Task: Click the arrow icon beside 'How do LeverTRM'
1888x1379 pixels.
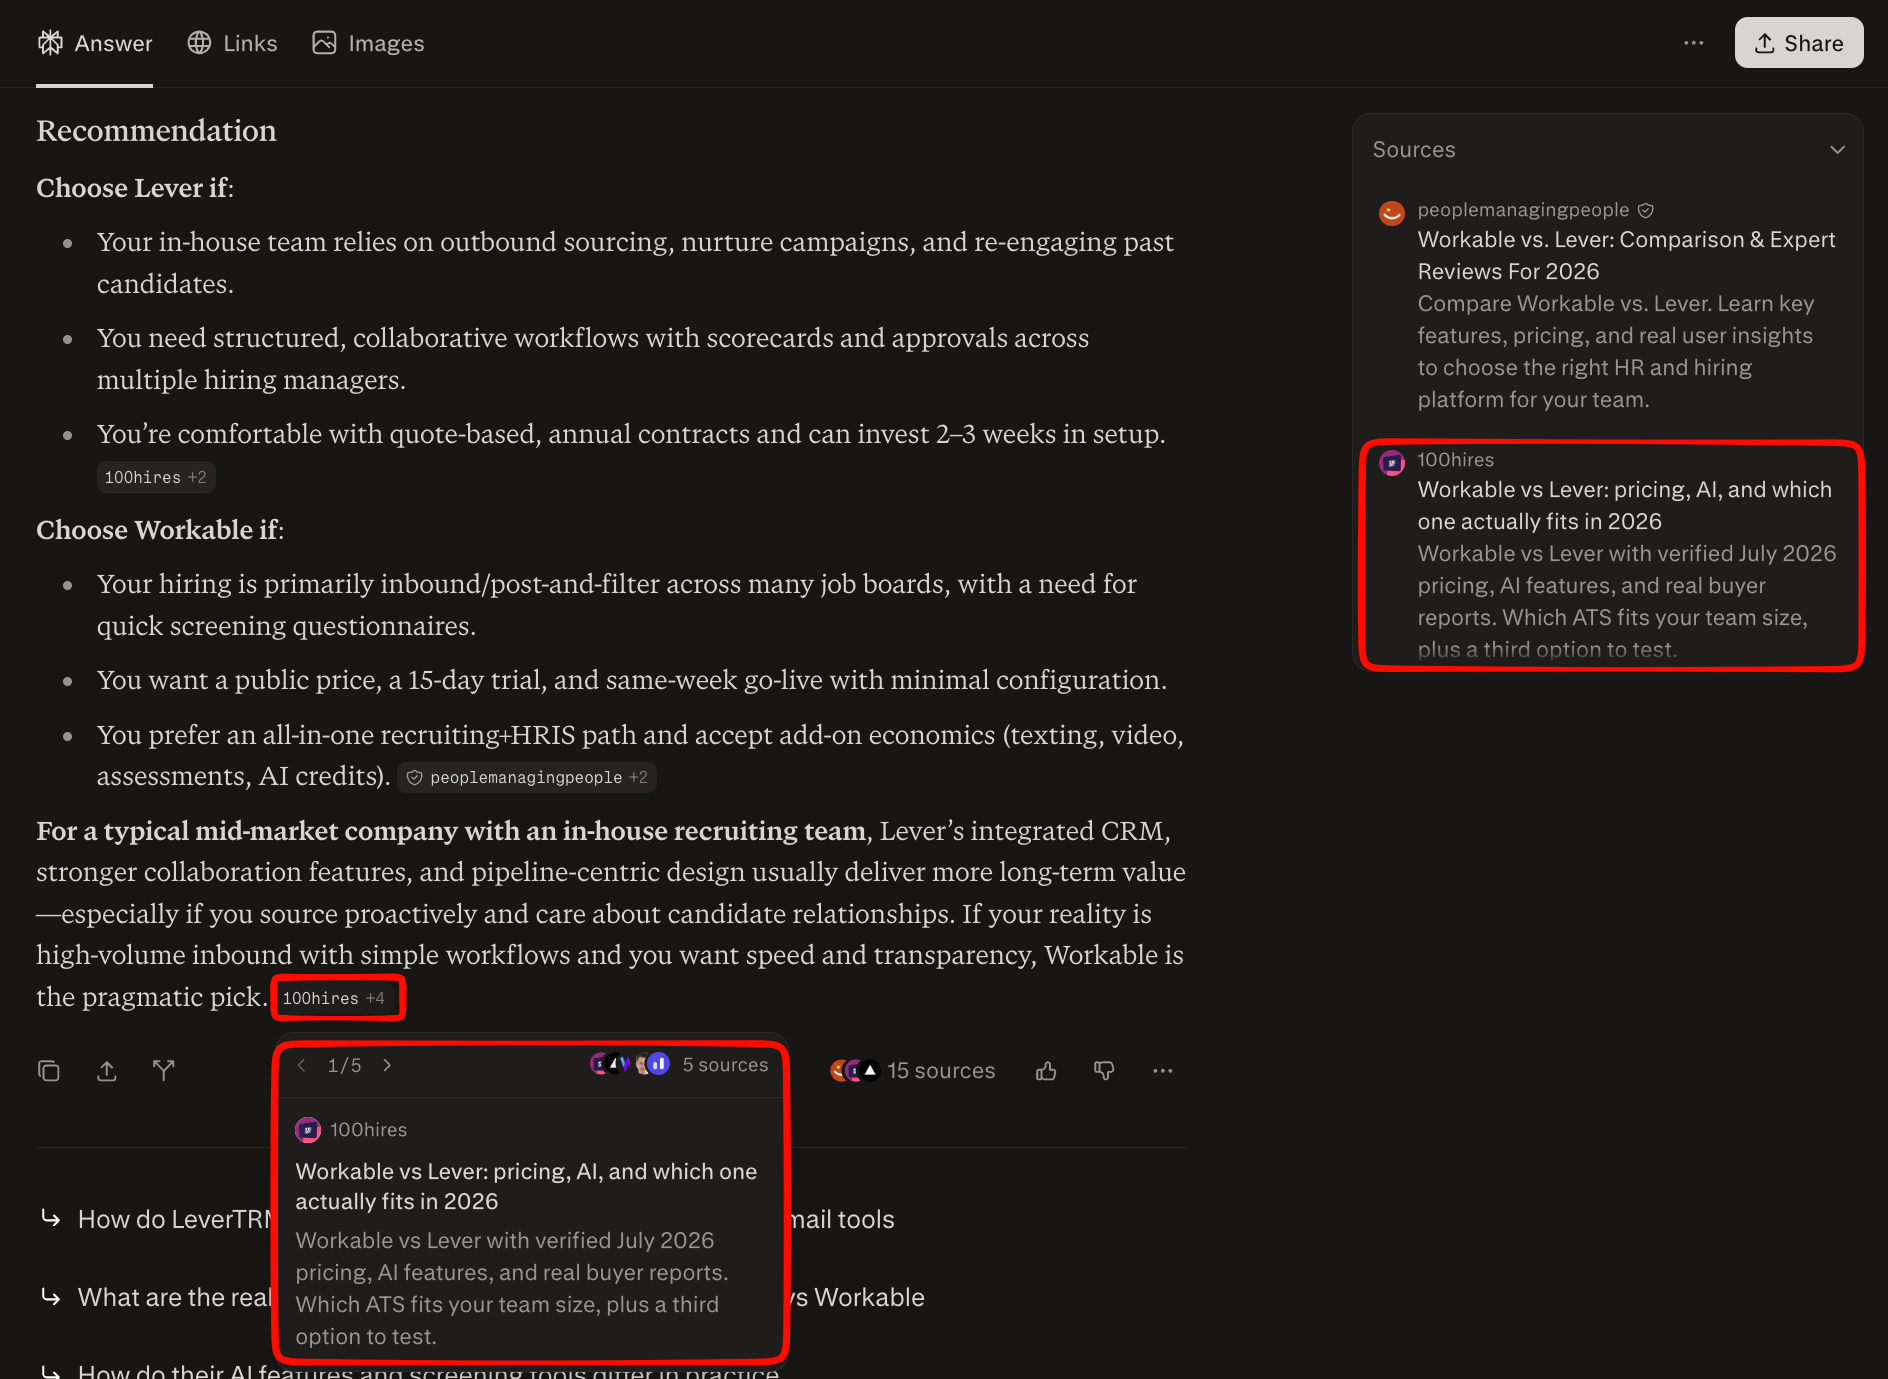Action: pyautogui.click(x=50, y=1218)
